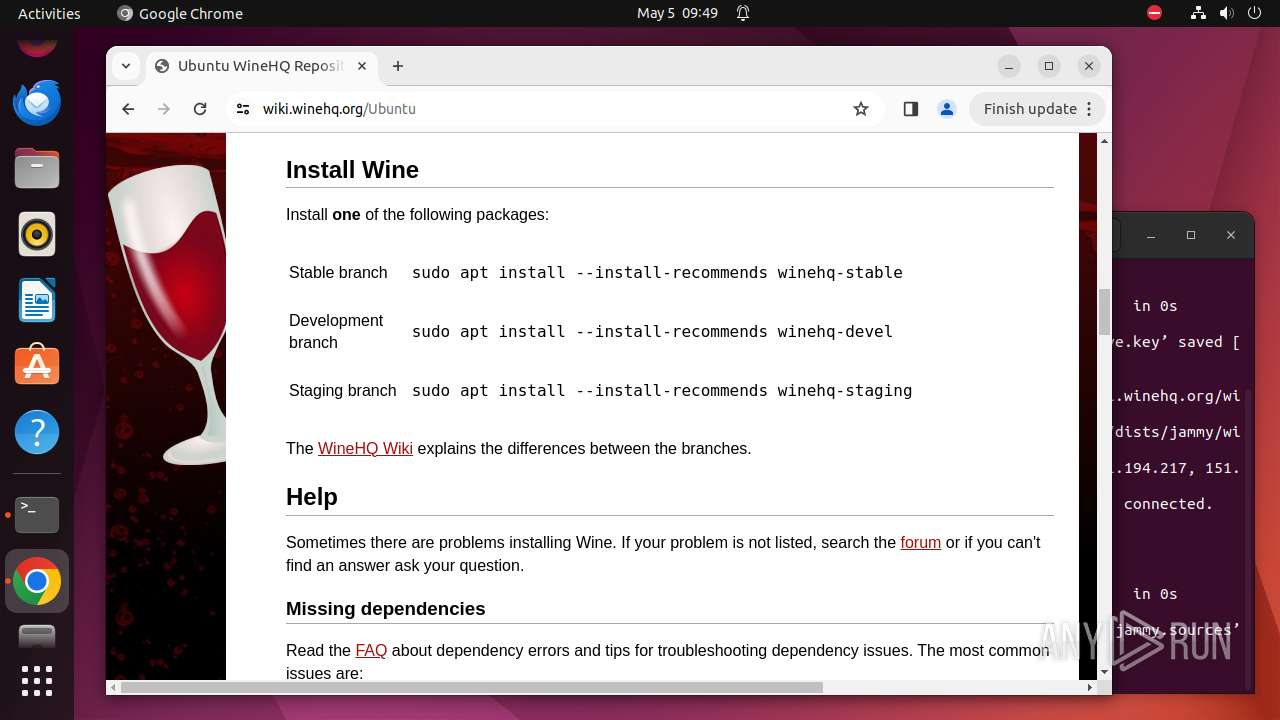
Task: Click the Missing dependencies heading
Action: [385, 608]
